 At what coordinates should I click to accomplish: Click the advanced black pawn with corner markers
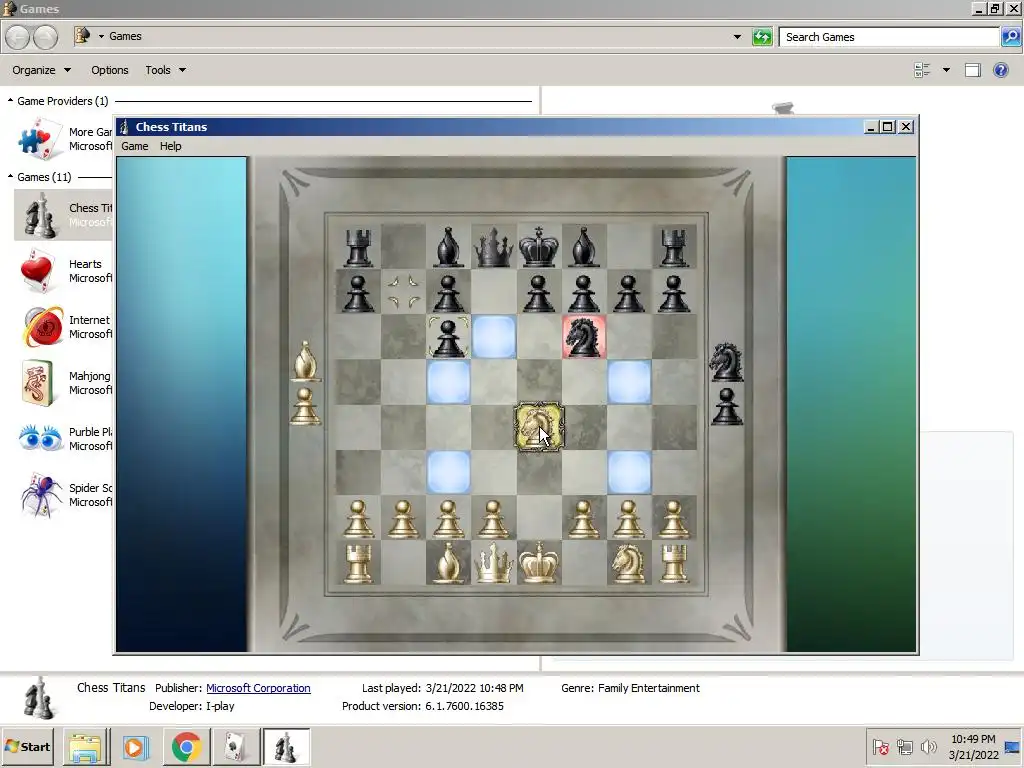click(448, 337)
